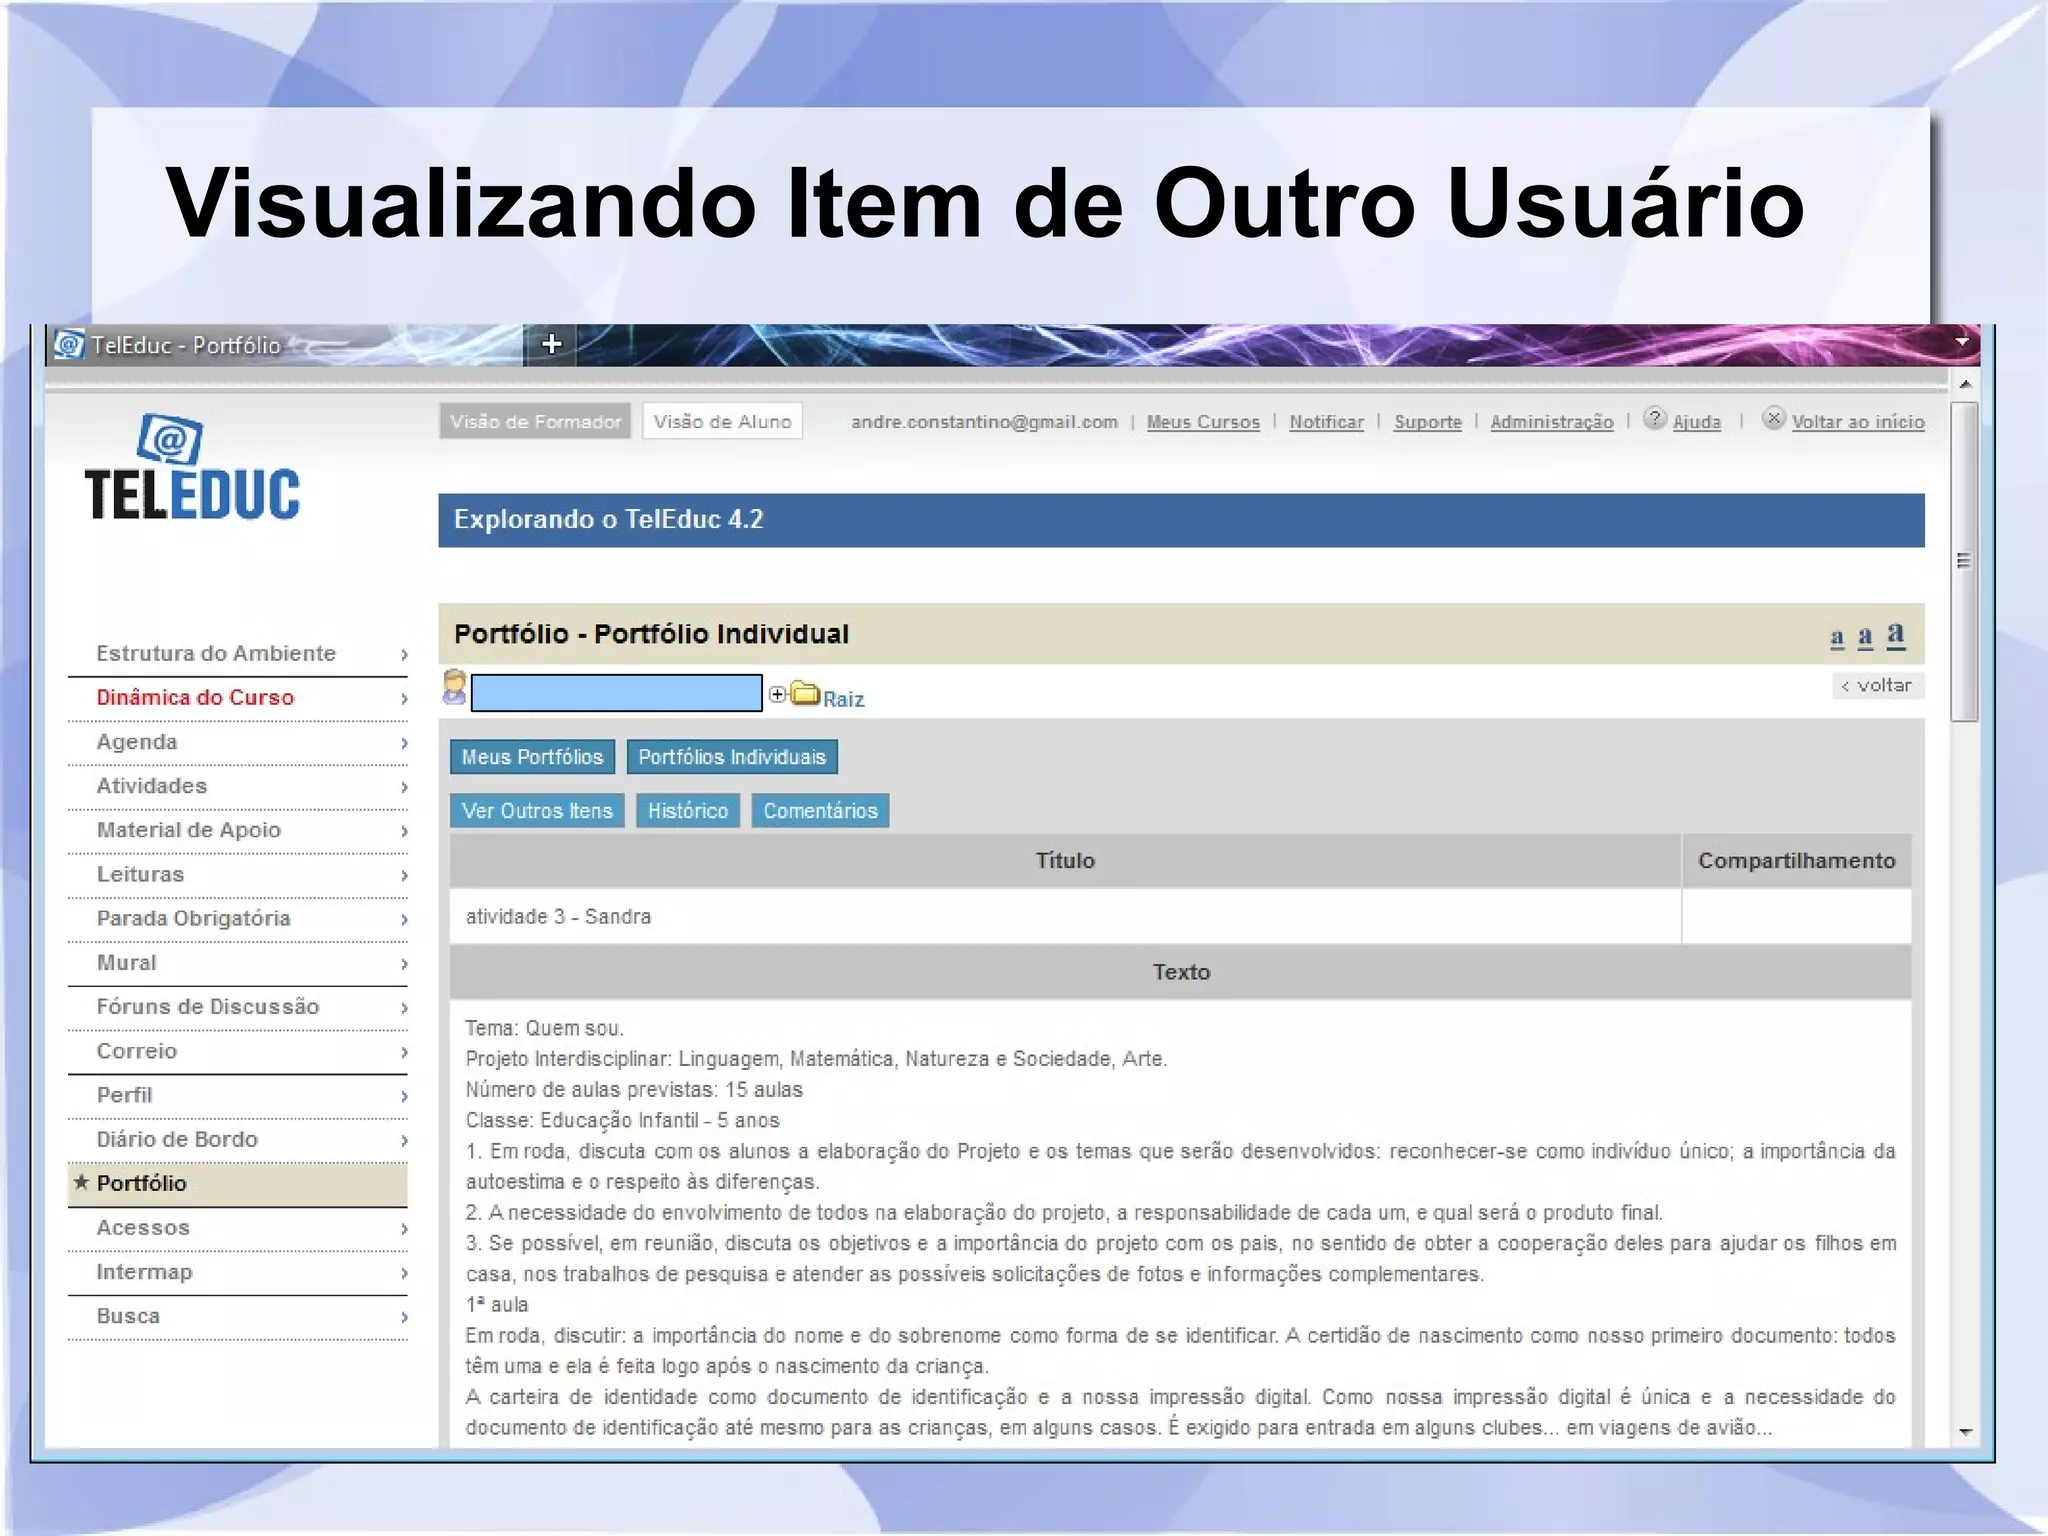Switch to Visão de Formador
Viewport: 2048px width, 1536px height.
pos(535,421)
